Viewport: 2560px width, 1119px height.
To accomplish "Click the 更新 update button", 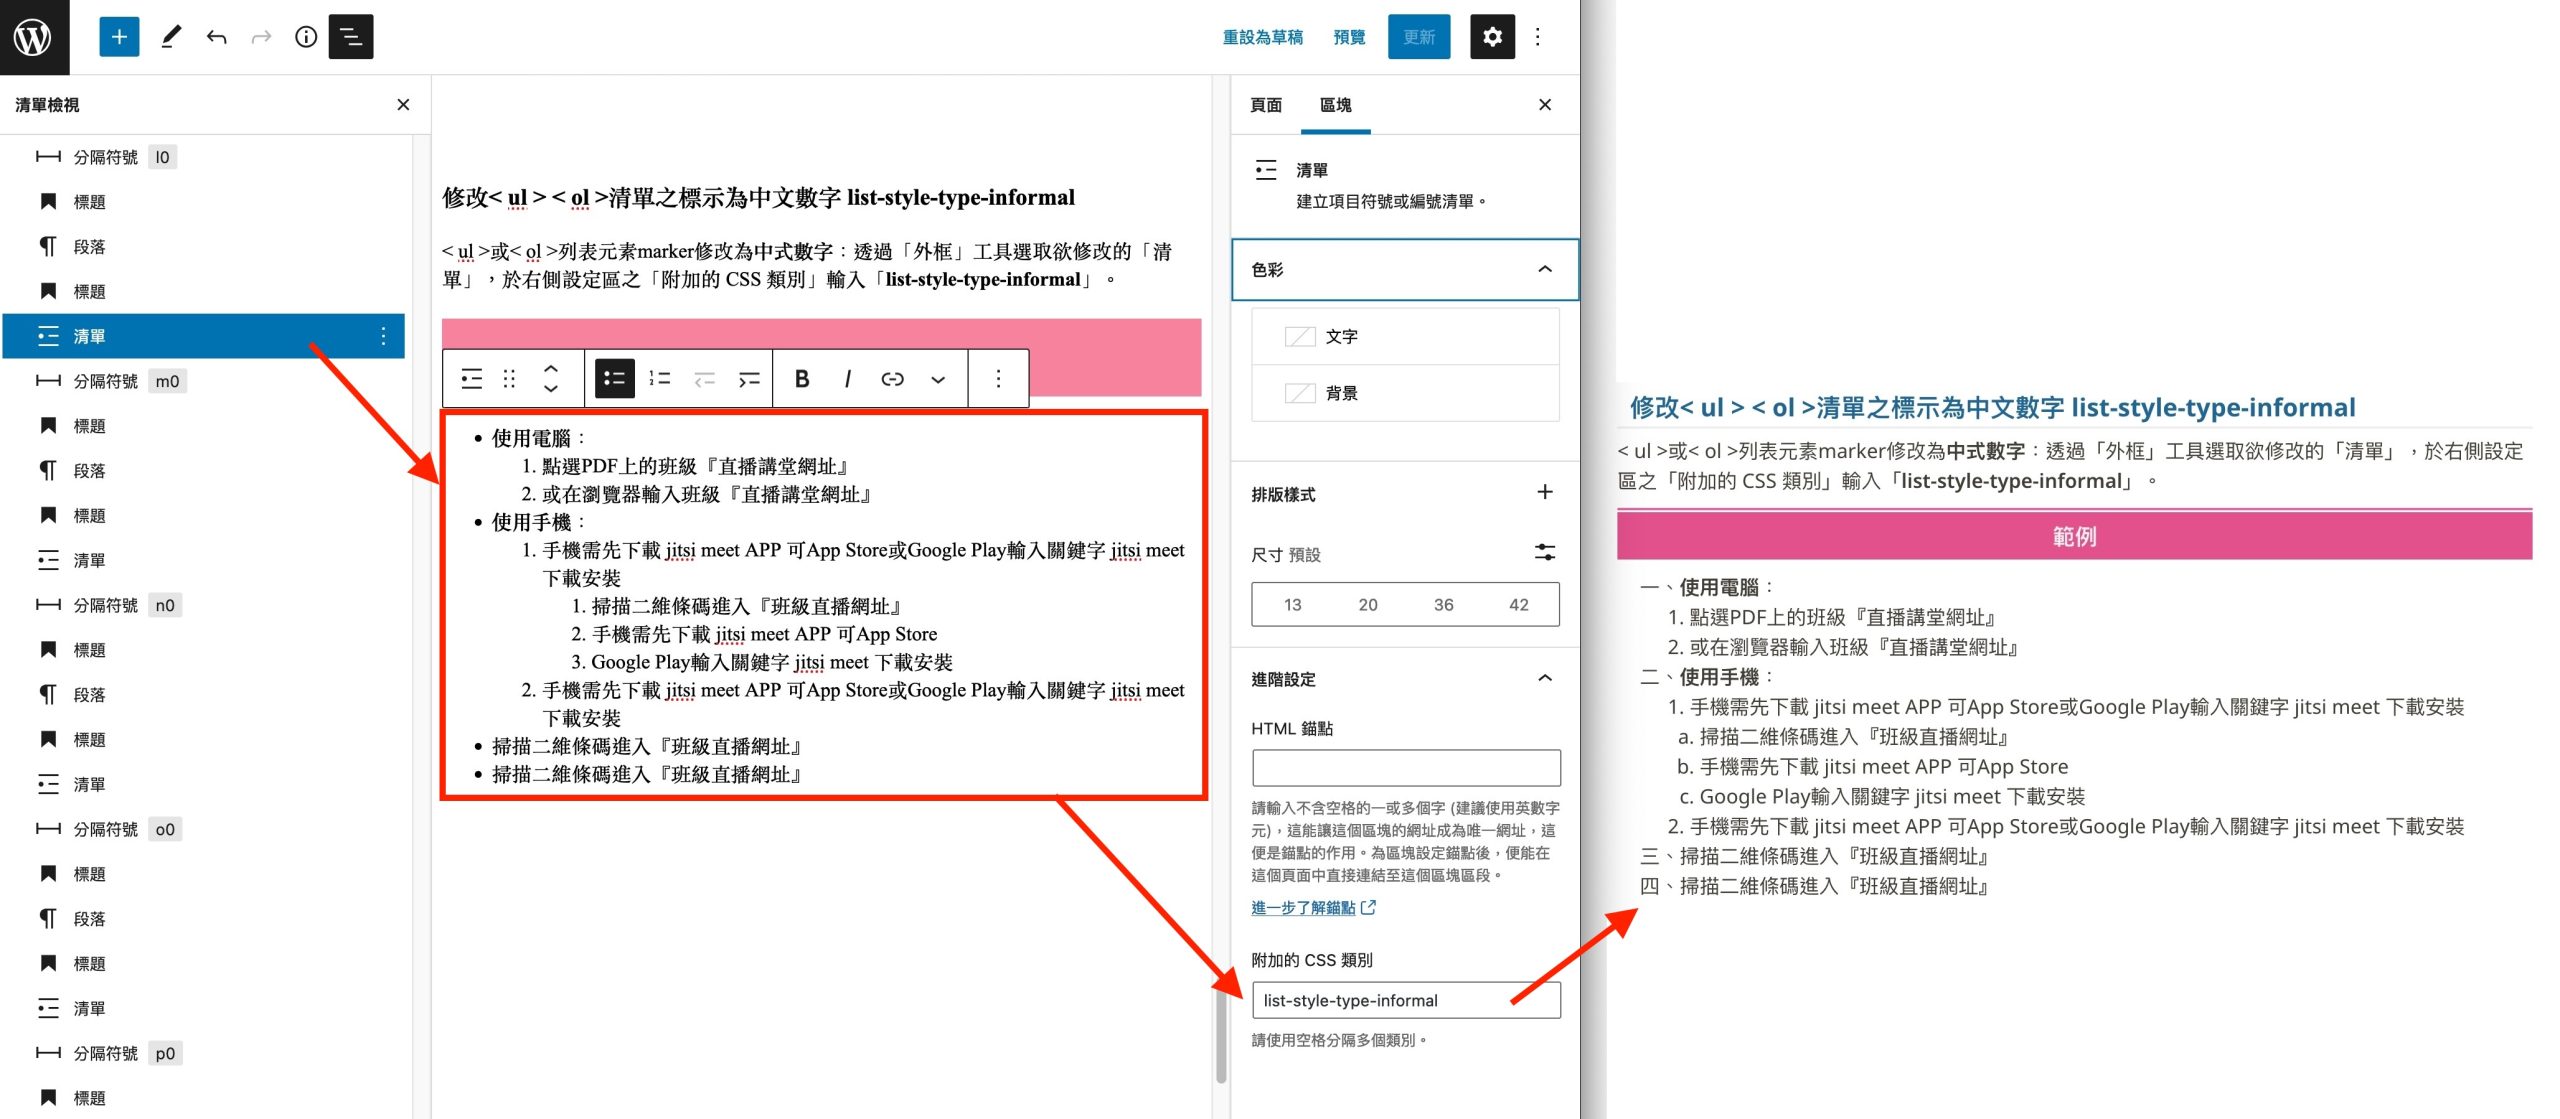I will (x=1418, y=37).
